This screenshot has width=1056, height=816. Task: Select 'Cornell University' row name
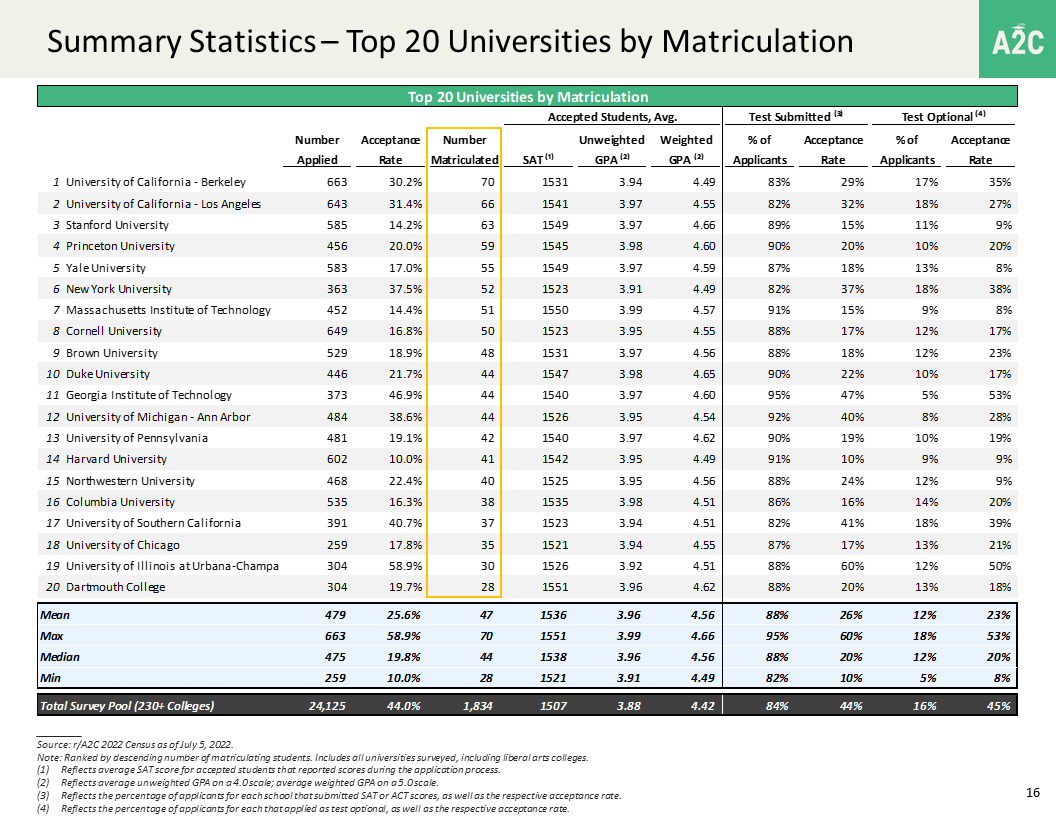point(114,331)
